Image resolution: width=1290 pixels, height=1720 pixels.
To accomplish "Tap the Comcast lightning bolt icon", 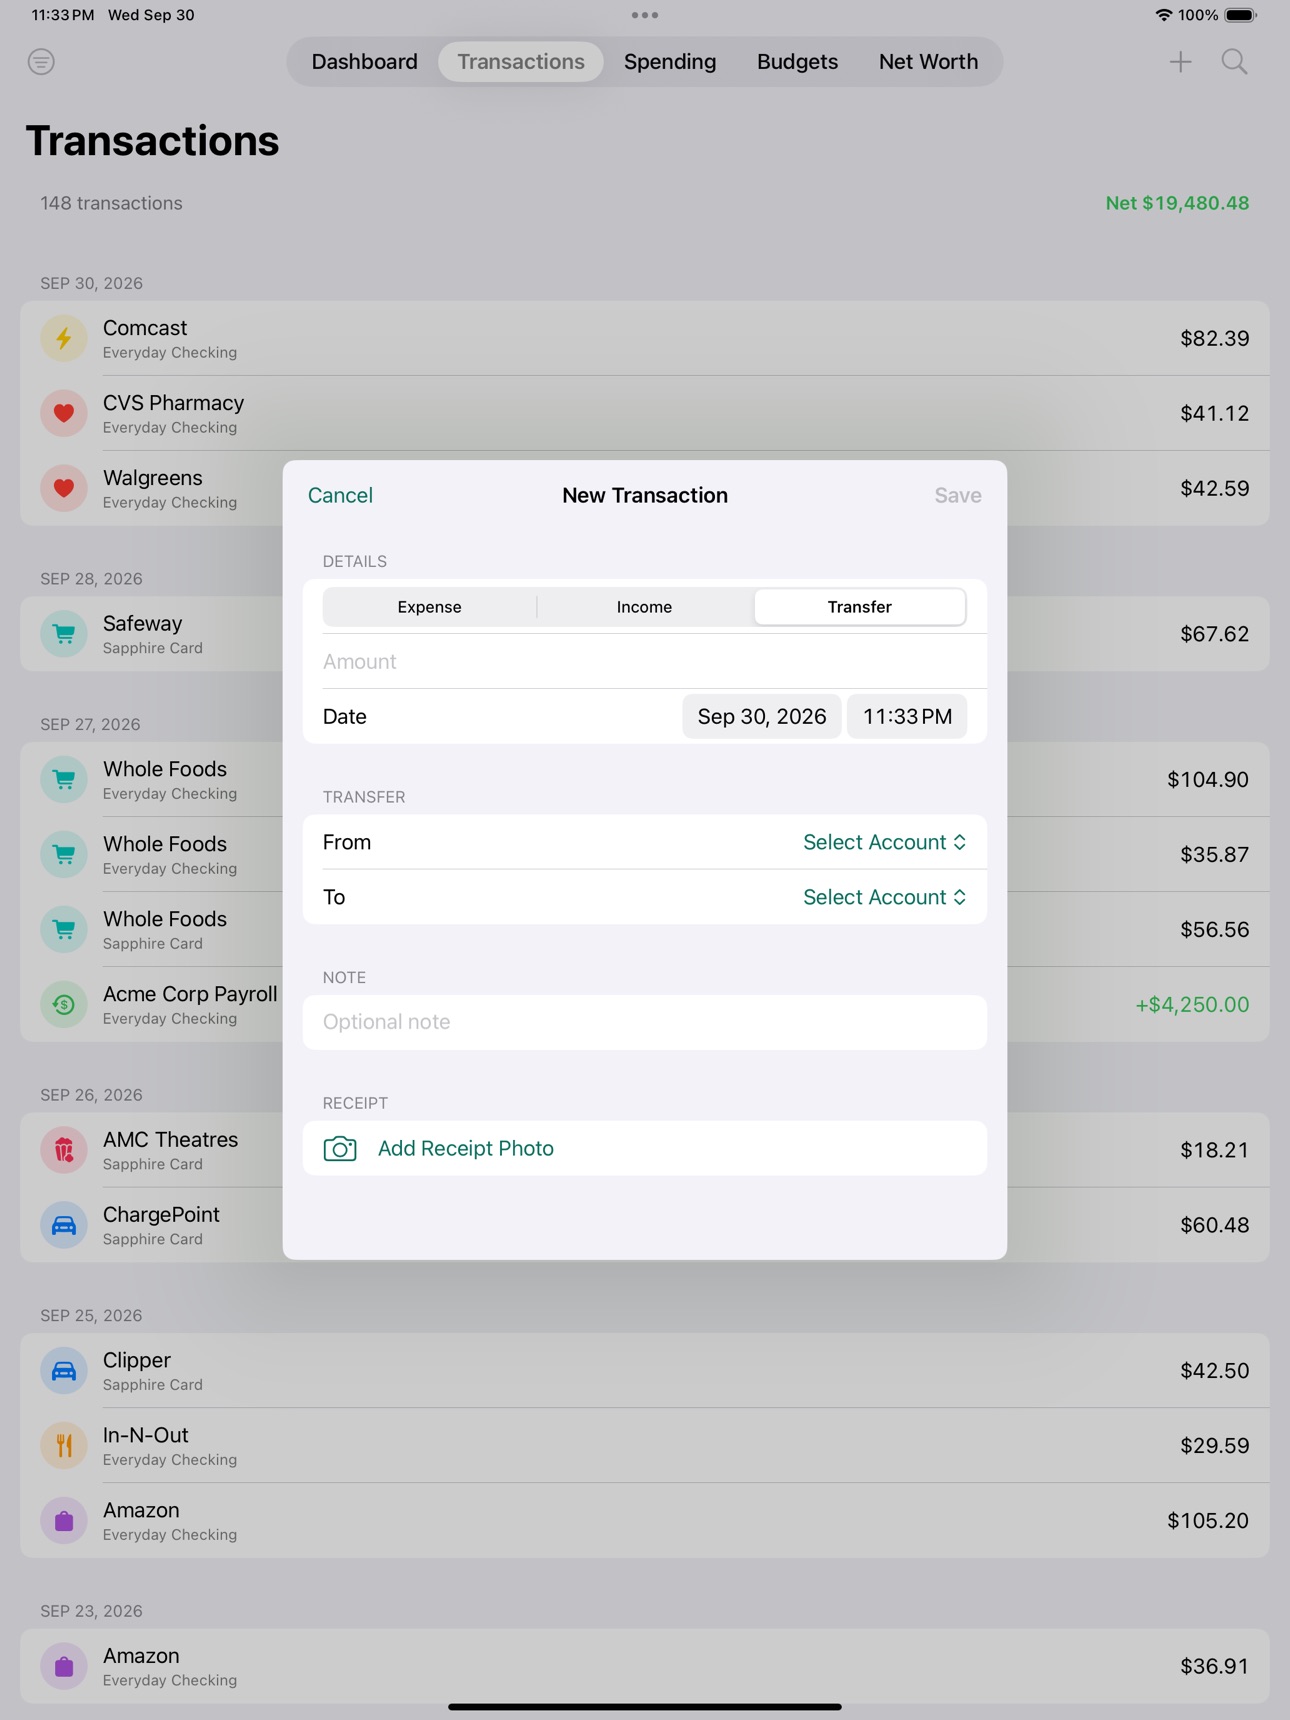I will pyautogui.click(x=64, y=338).
